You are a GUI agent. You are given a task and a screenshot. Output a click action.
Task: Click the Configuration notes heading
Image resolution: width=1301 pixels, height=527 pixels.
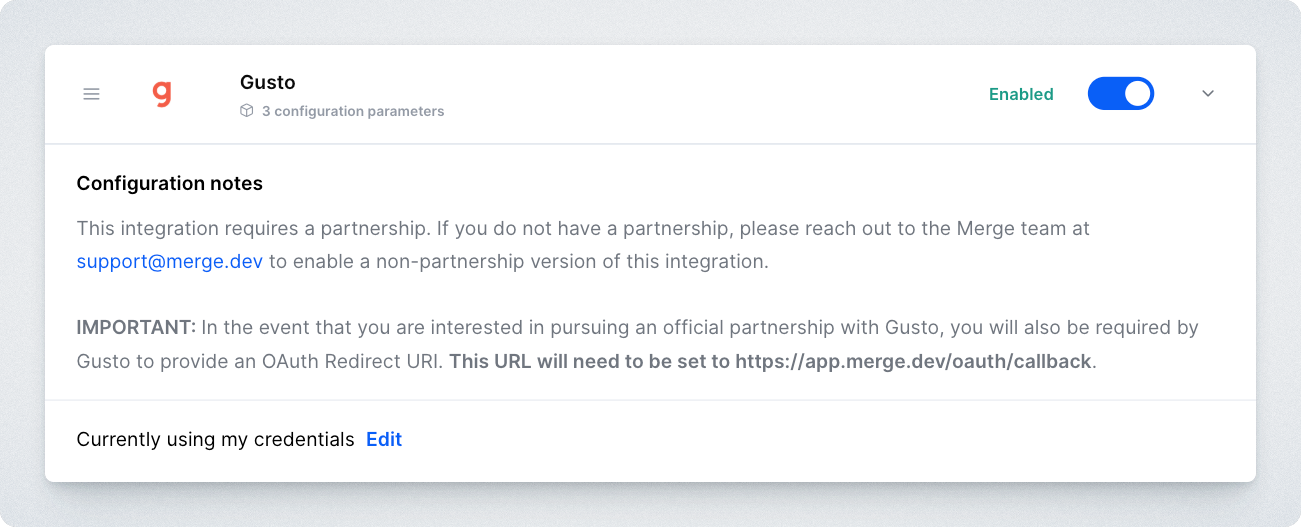pyautogui.click(x=169, y=183)
